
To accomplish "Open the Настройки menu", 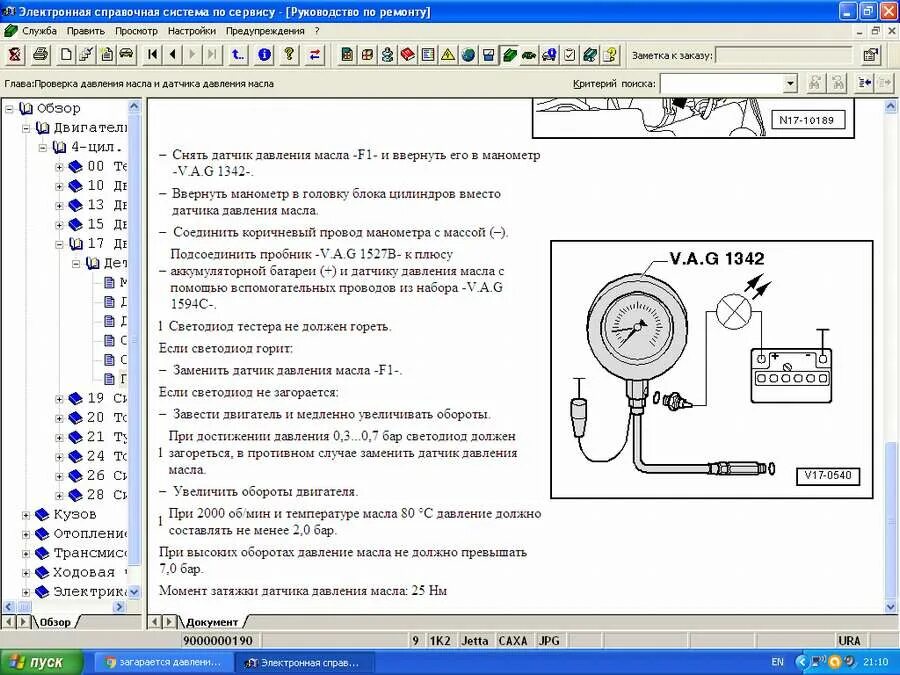I will click(192, 31).
